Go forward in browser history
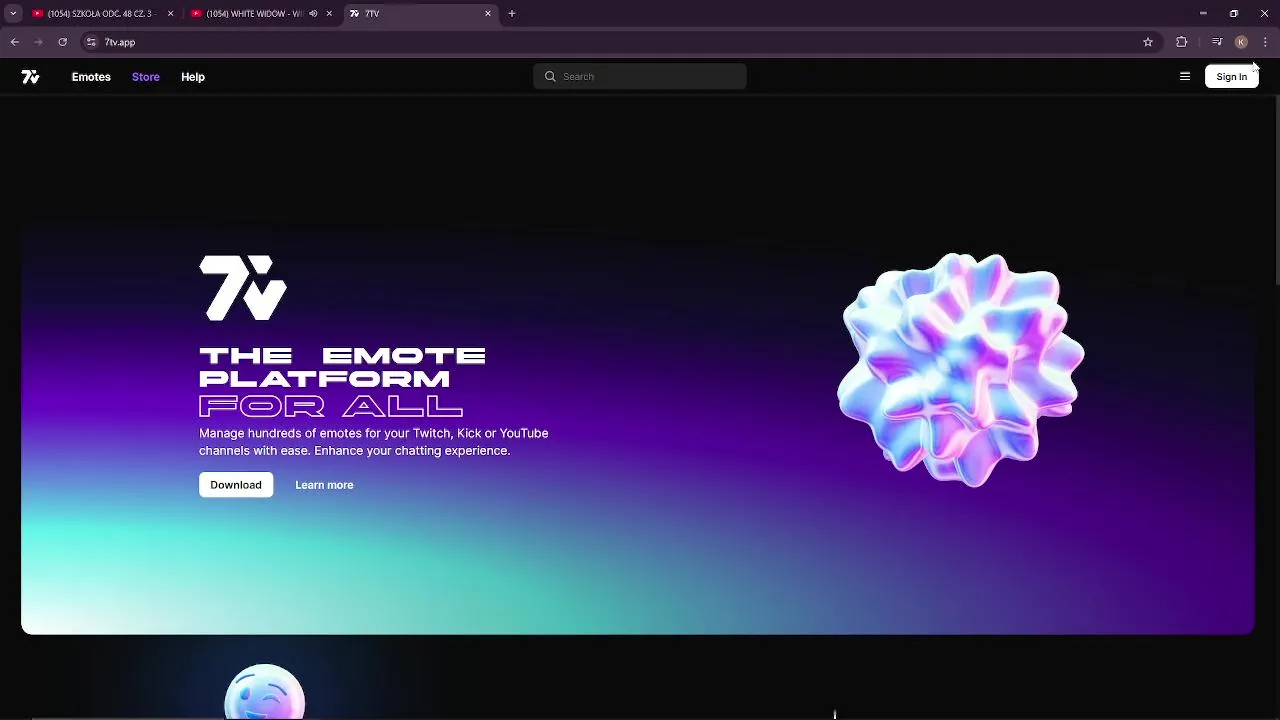The image size is (1280, 720). (38, 42)
